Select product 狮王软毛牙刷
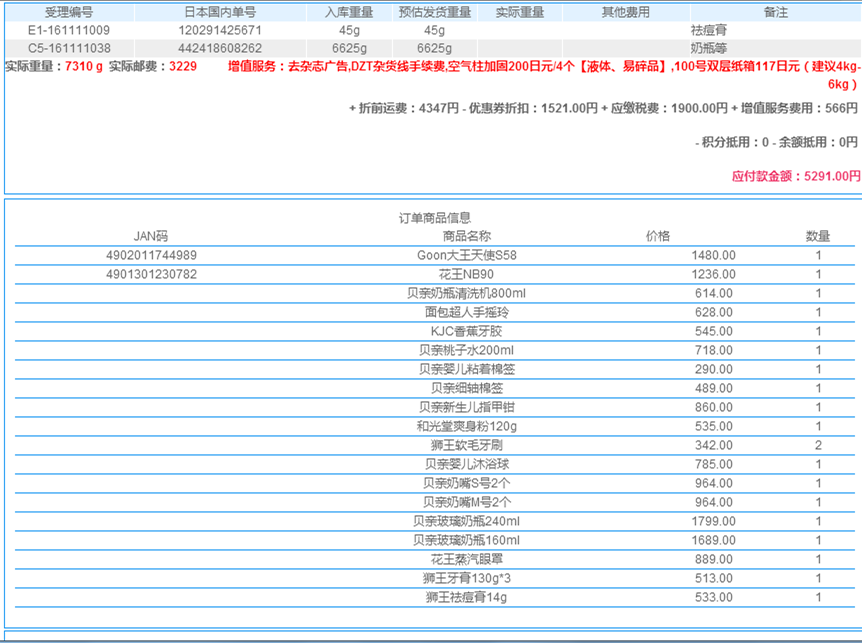Screen dimensions: 862x643 click(x=467, y=445)
